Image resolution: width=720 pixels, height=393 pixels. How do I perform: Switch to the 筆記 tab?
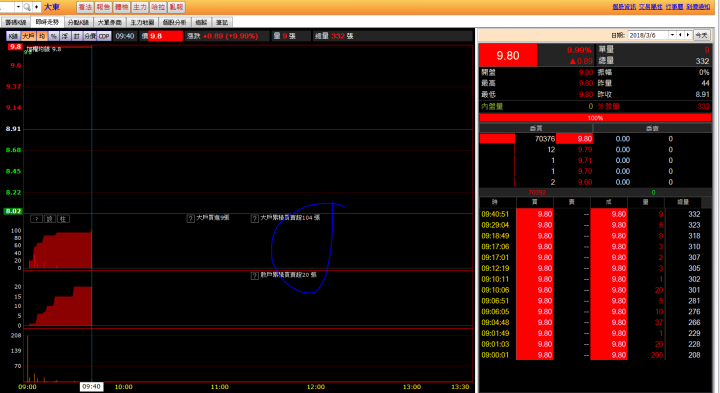point(222,22)
